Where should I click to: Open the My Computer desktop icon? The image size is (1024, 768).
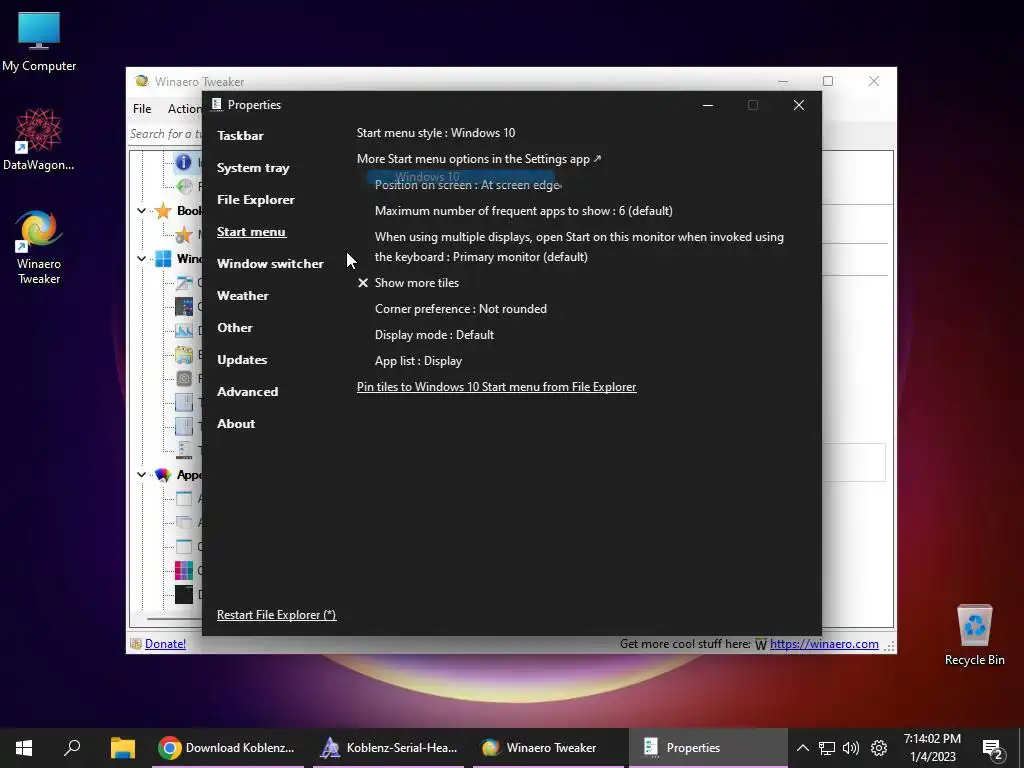coord(39,41)
